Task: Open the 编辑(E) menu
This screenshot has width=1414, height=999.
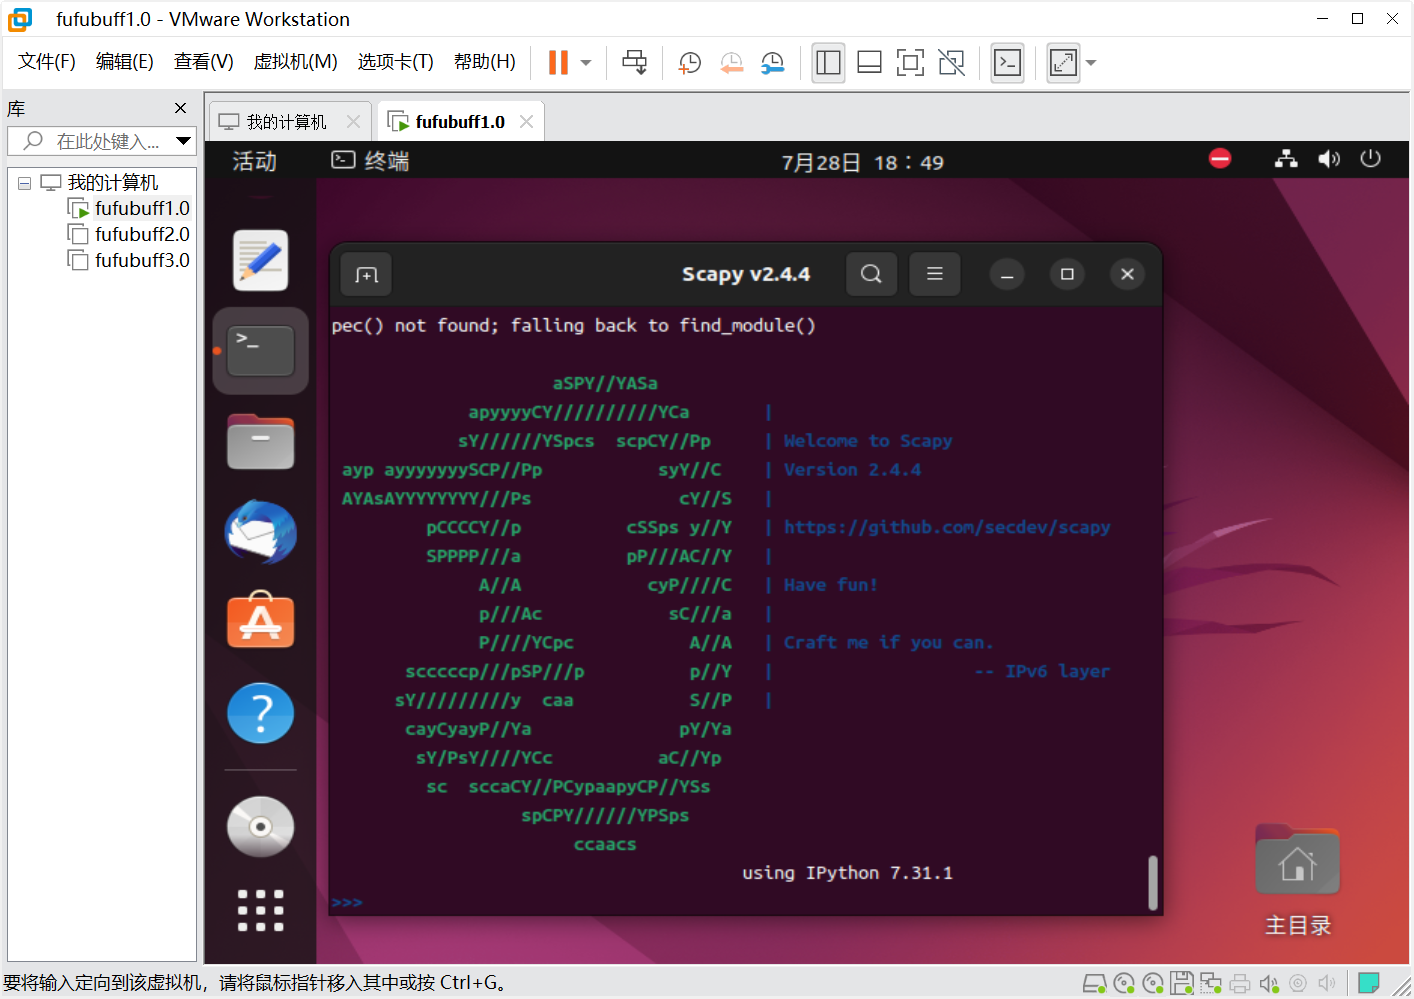Action: click(125, 62)
